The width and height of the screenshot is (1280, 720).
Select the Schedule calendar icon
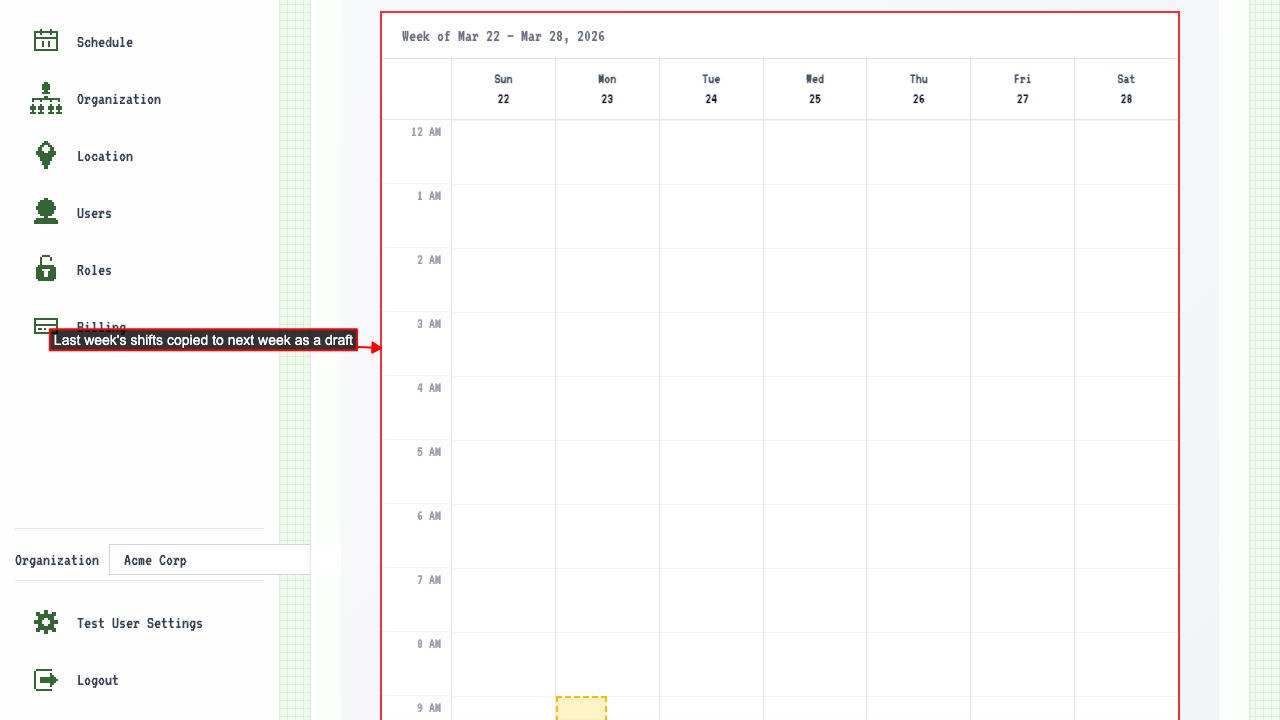pyautogui.click(x=45, y=41)
